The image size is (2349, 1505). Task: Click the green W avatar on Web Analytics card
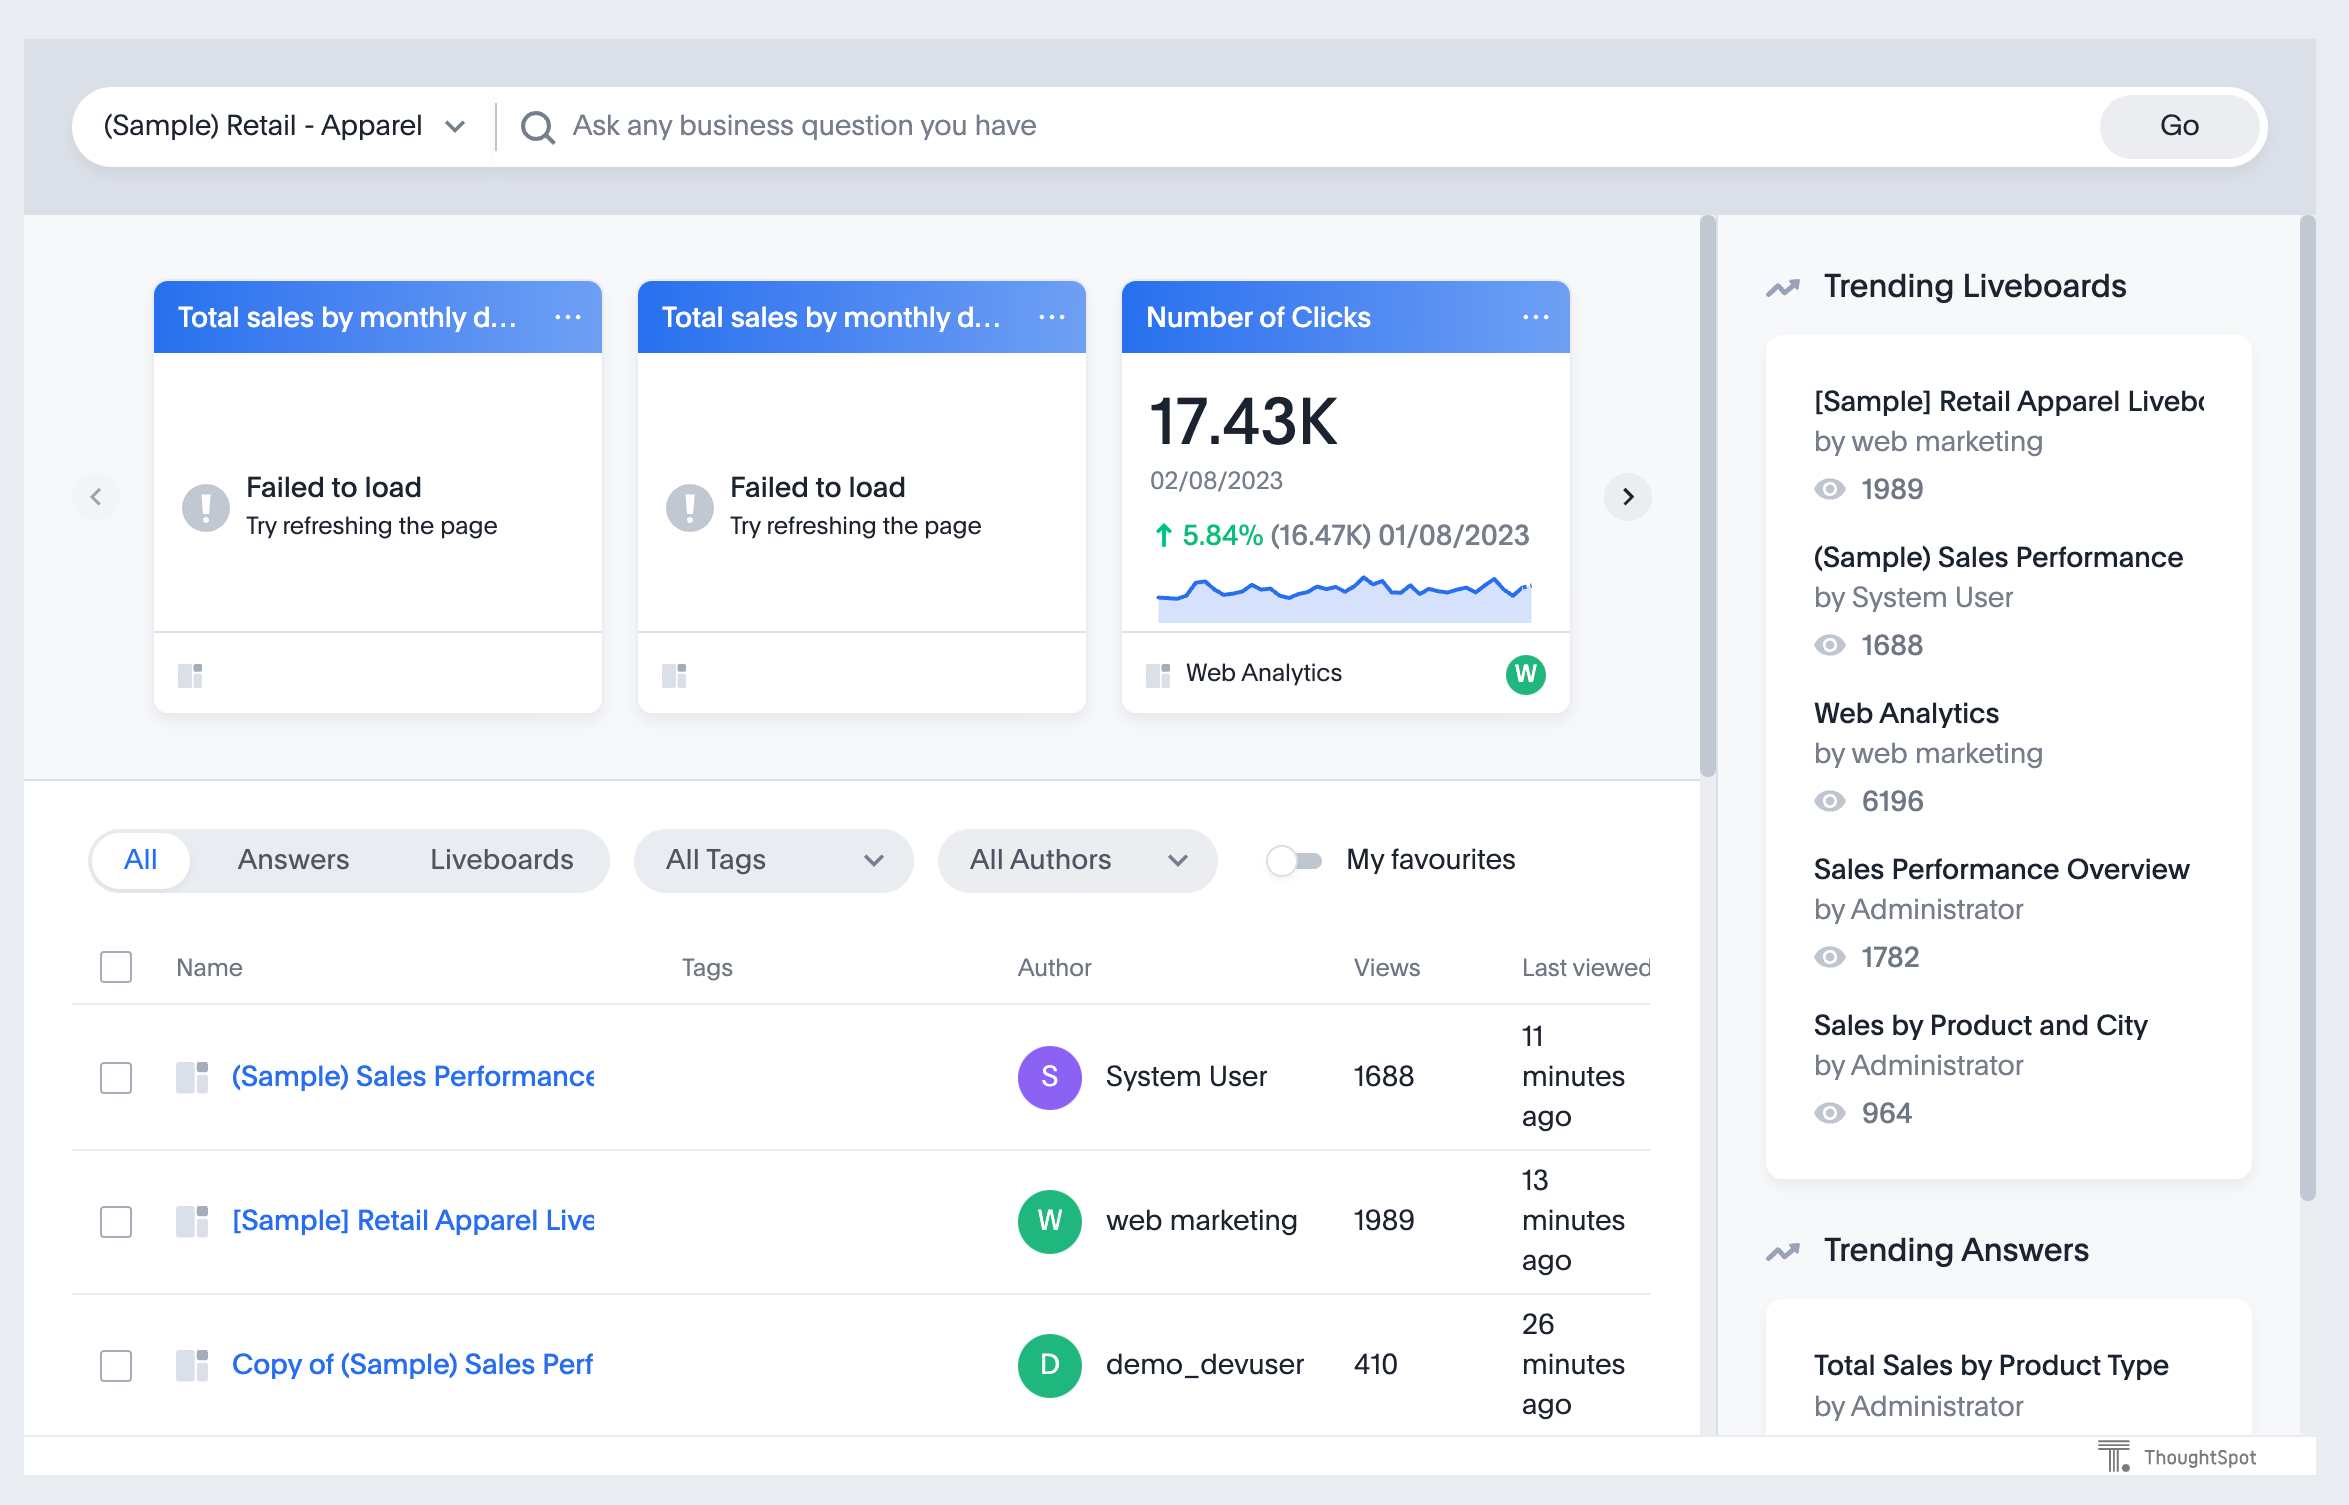point(1524,674)
